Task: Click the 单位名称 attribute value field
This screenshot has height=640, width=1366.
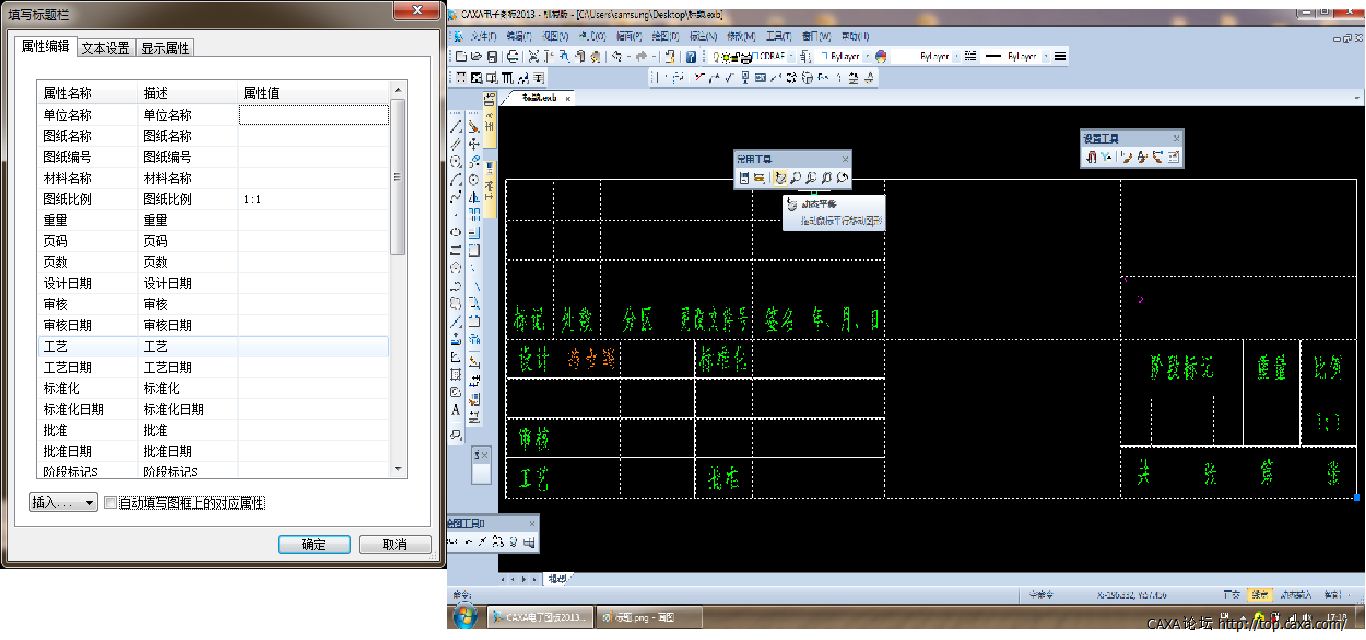Action: (x=313, y=115)
